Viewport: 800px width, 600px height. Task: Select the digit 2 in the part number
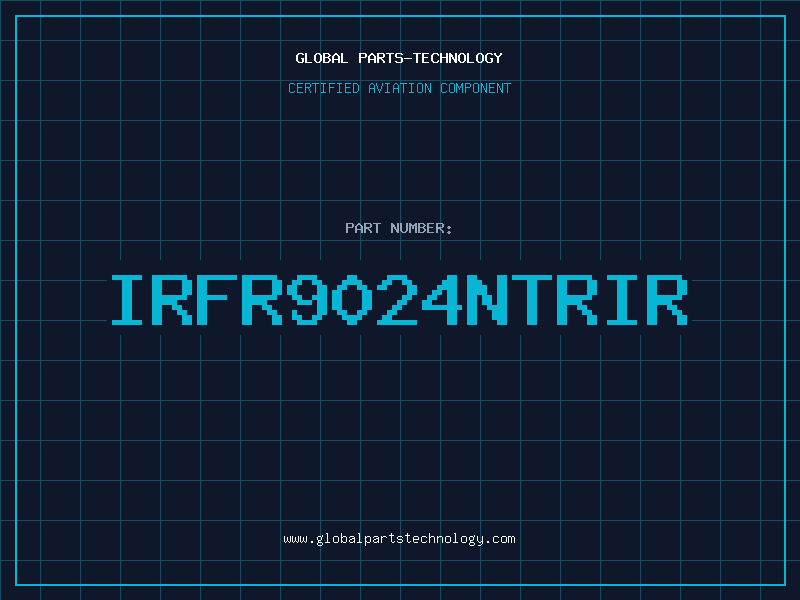(396, 300)
